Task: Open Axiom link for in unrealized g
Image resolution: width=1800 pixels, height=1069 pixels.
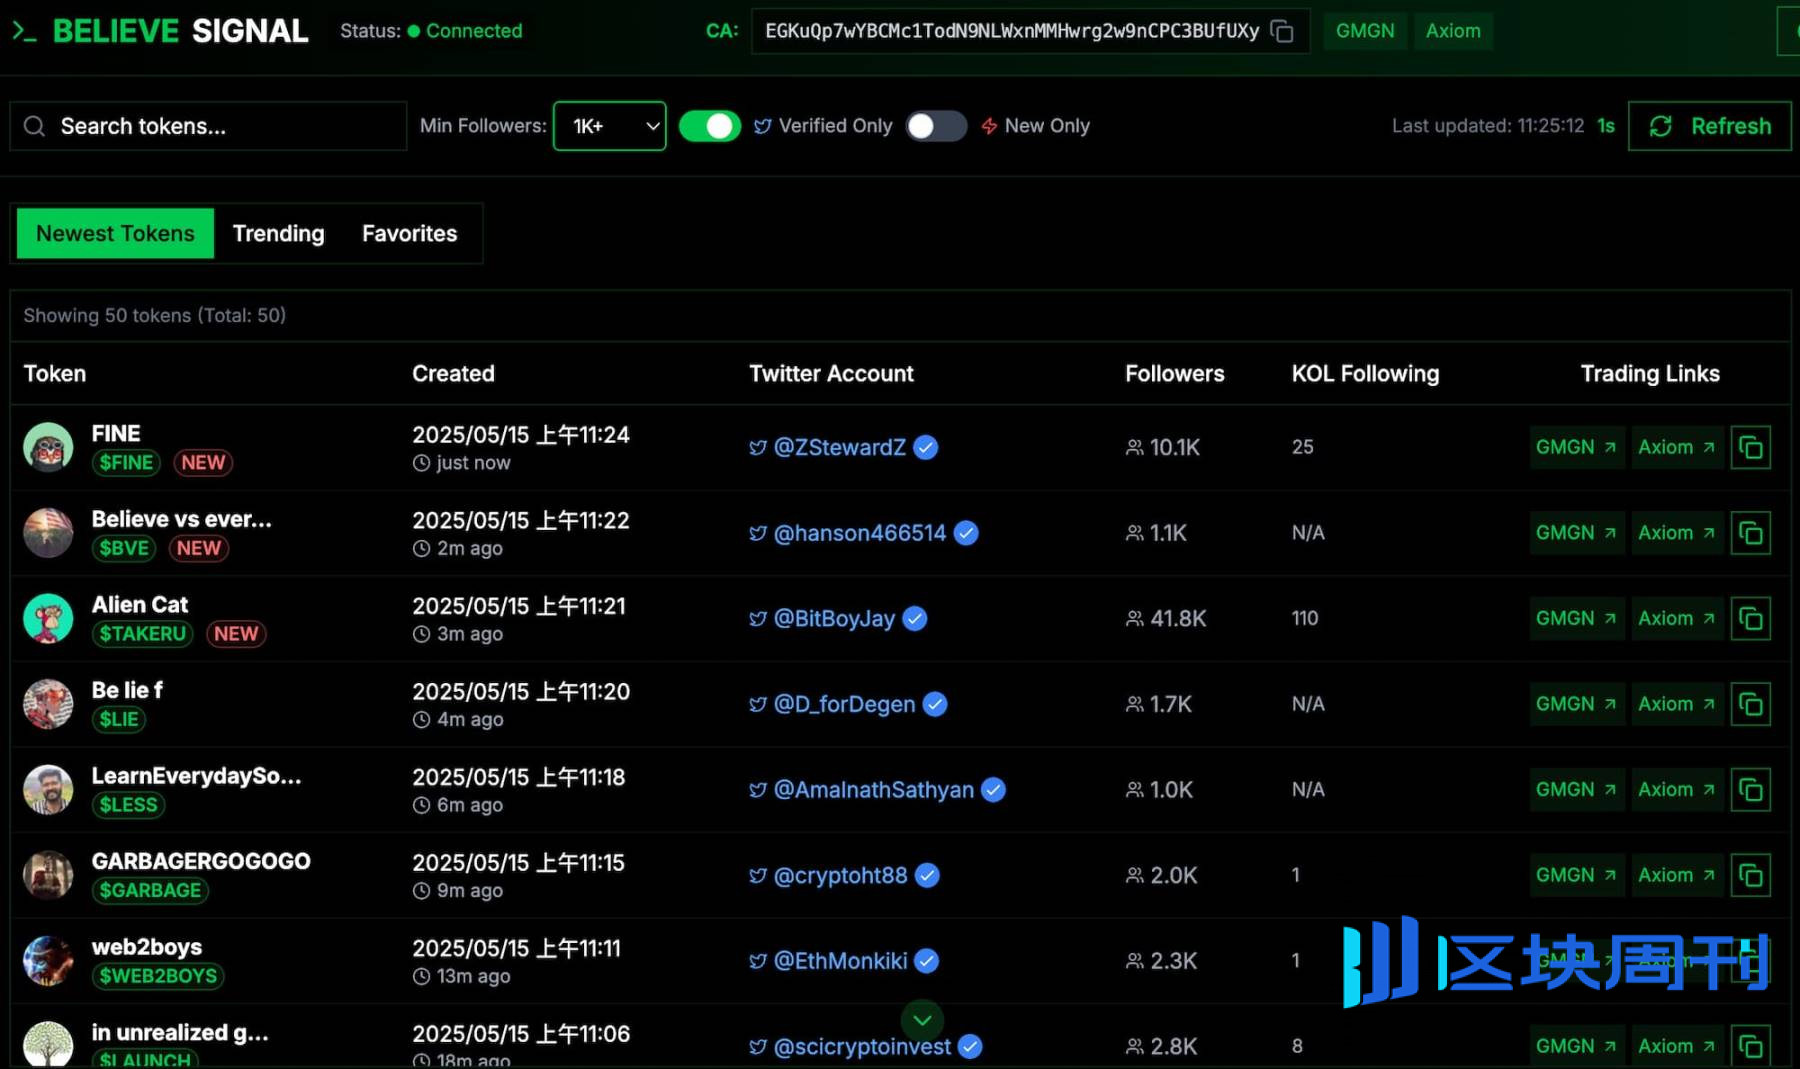Action: (x=1676, y=1046)
